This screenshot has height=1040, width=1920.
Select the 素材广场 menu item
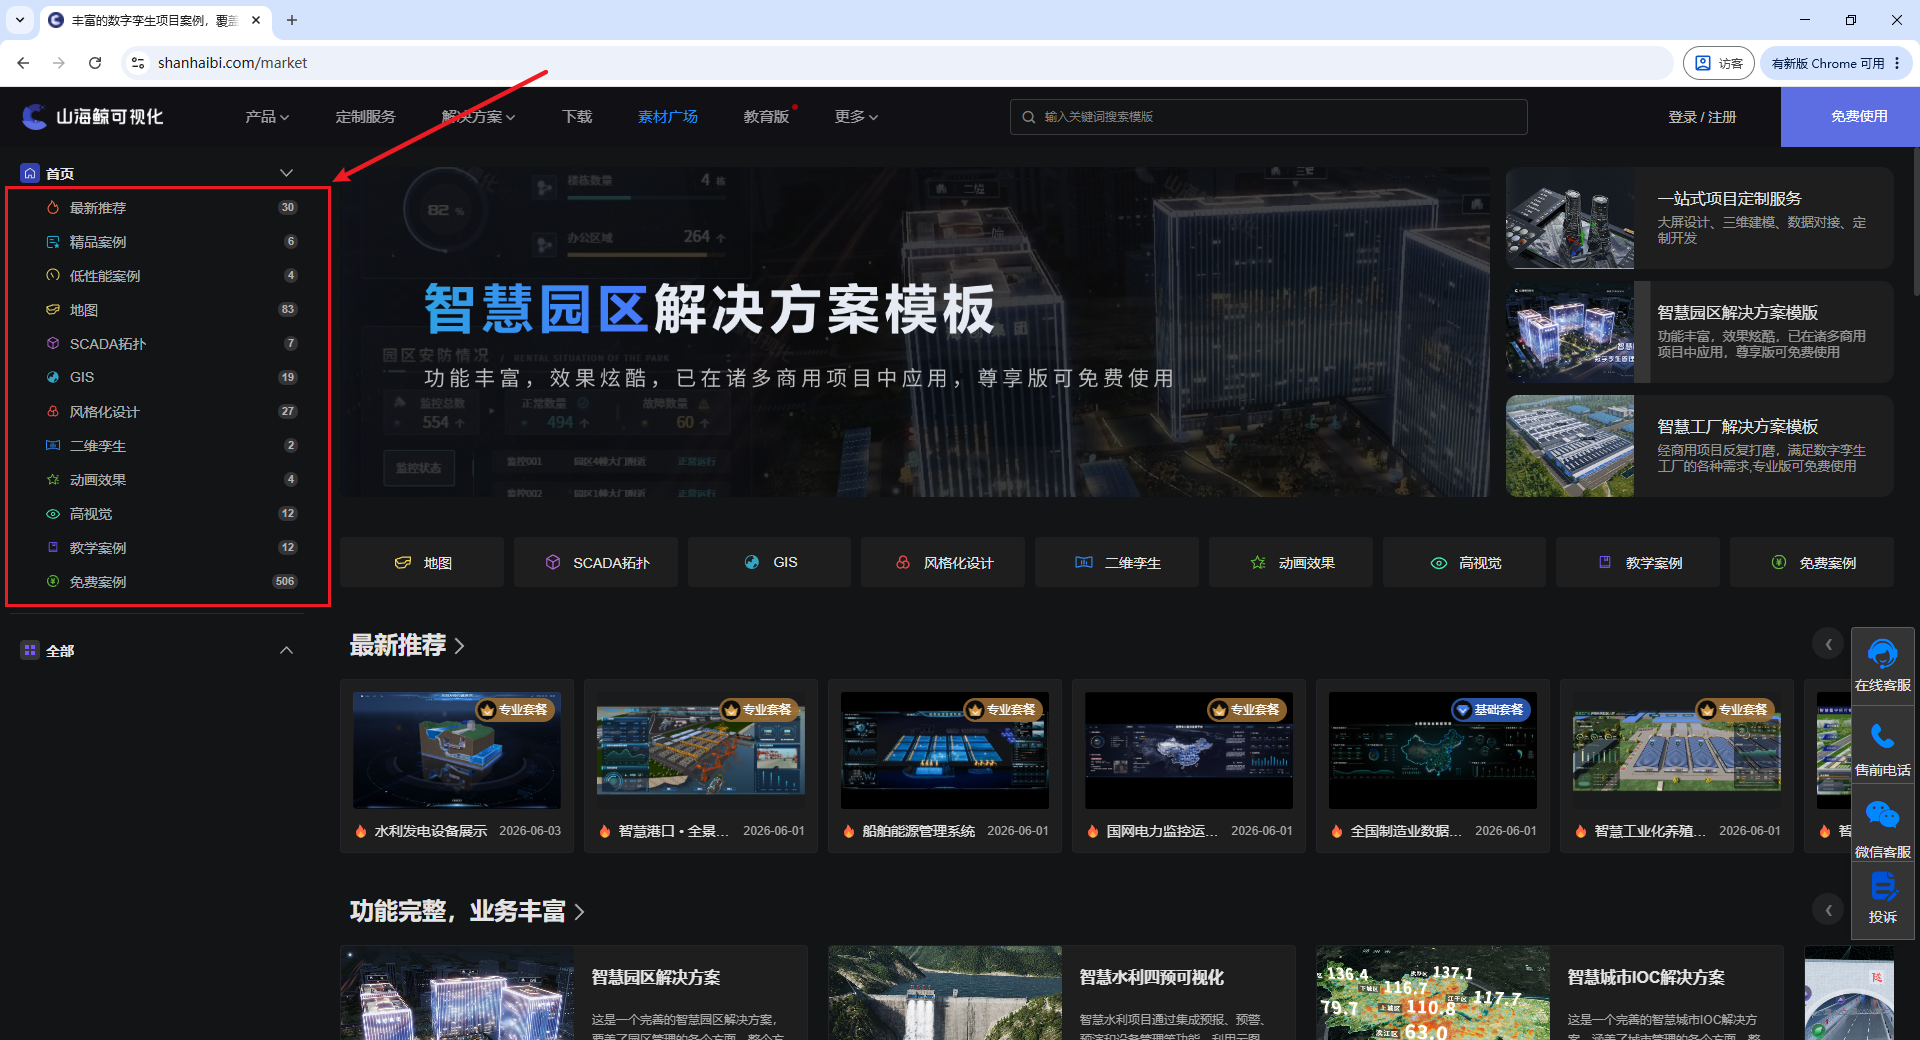(x=668, y=117)
